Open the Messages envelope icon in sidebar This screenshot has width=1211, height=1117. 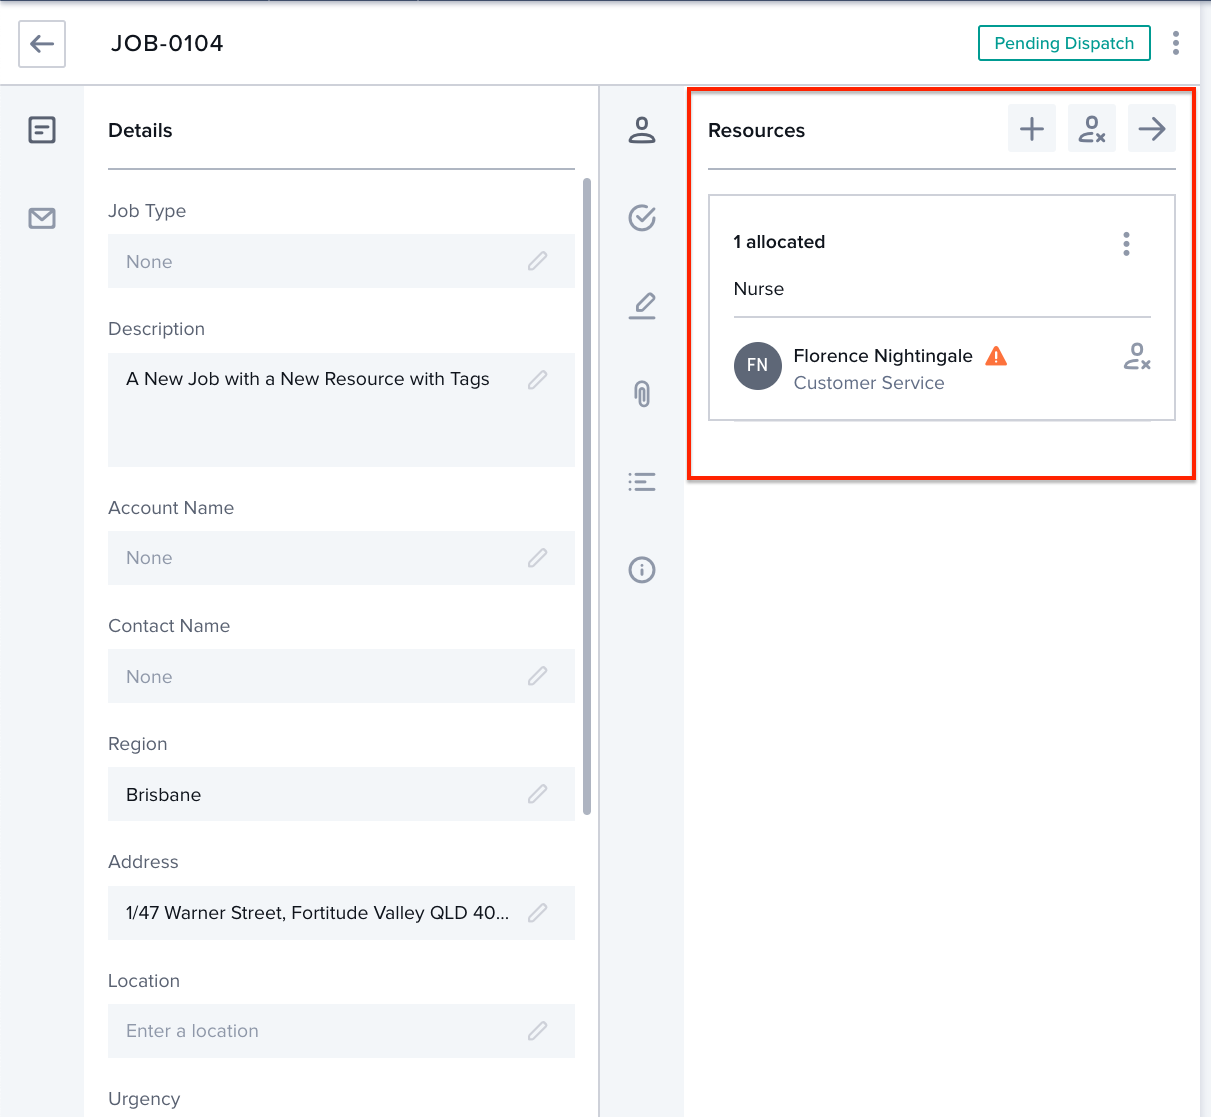[x=41, y=218]
